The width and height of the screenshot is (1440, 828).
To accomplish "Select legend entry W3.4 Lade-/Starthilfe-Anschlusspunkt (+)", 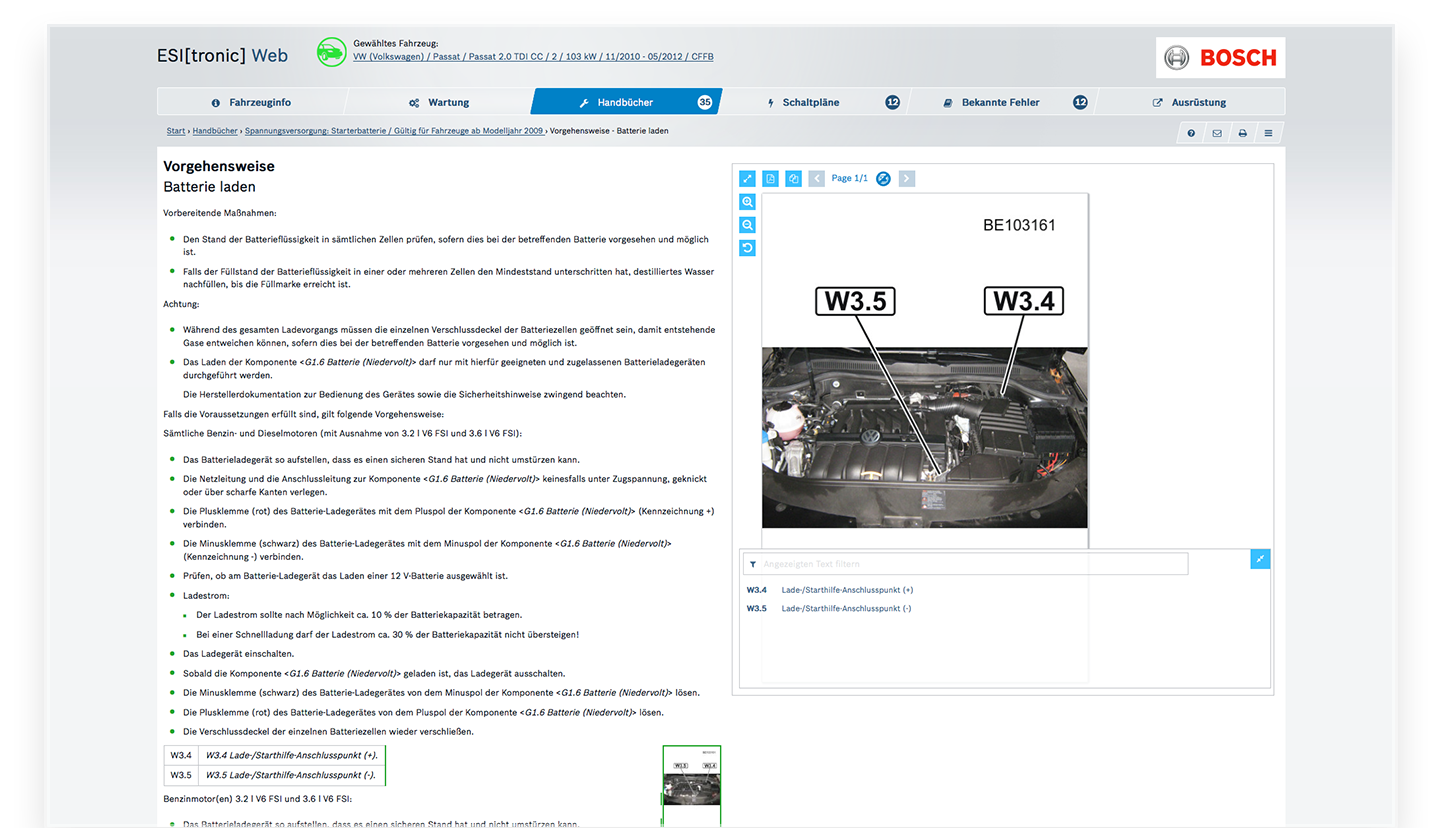I will tap(830, 590).
